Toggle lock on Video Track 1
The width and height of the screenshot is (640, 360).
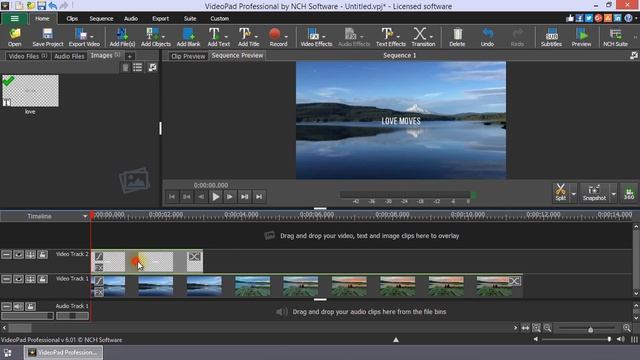42,279
